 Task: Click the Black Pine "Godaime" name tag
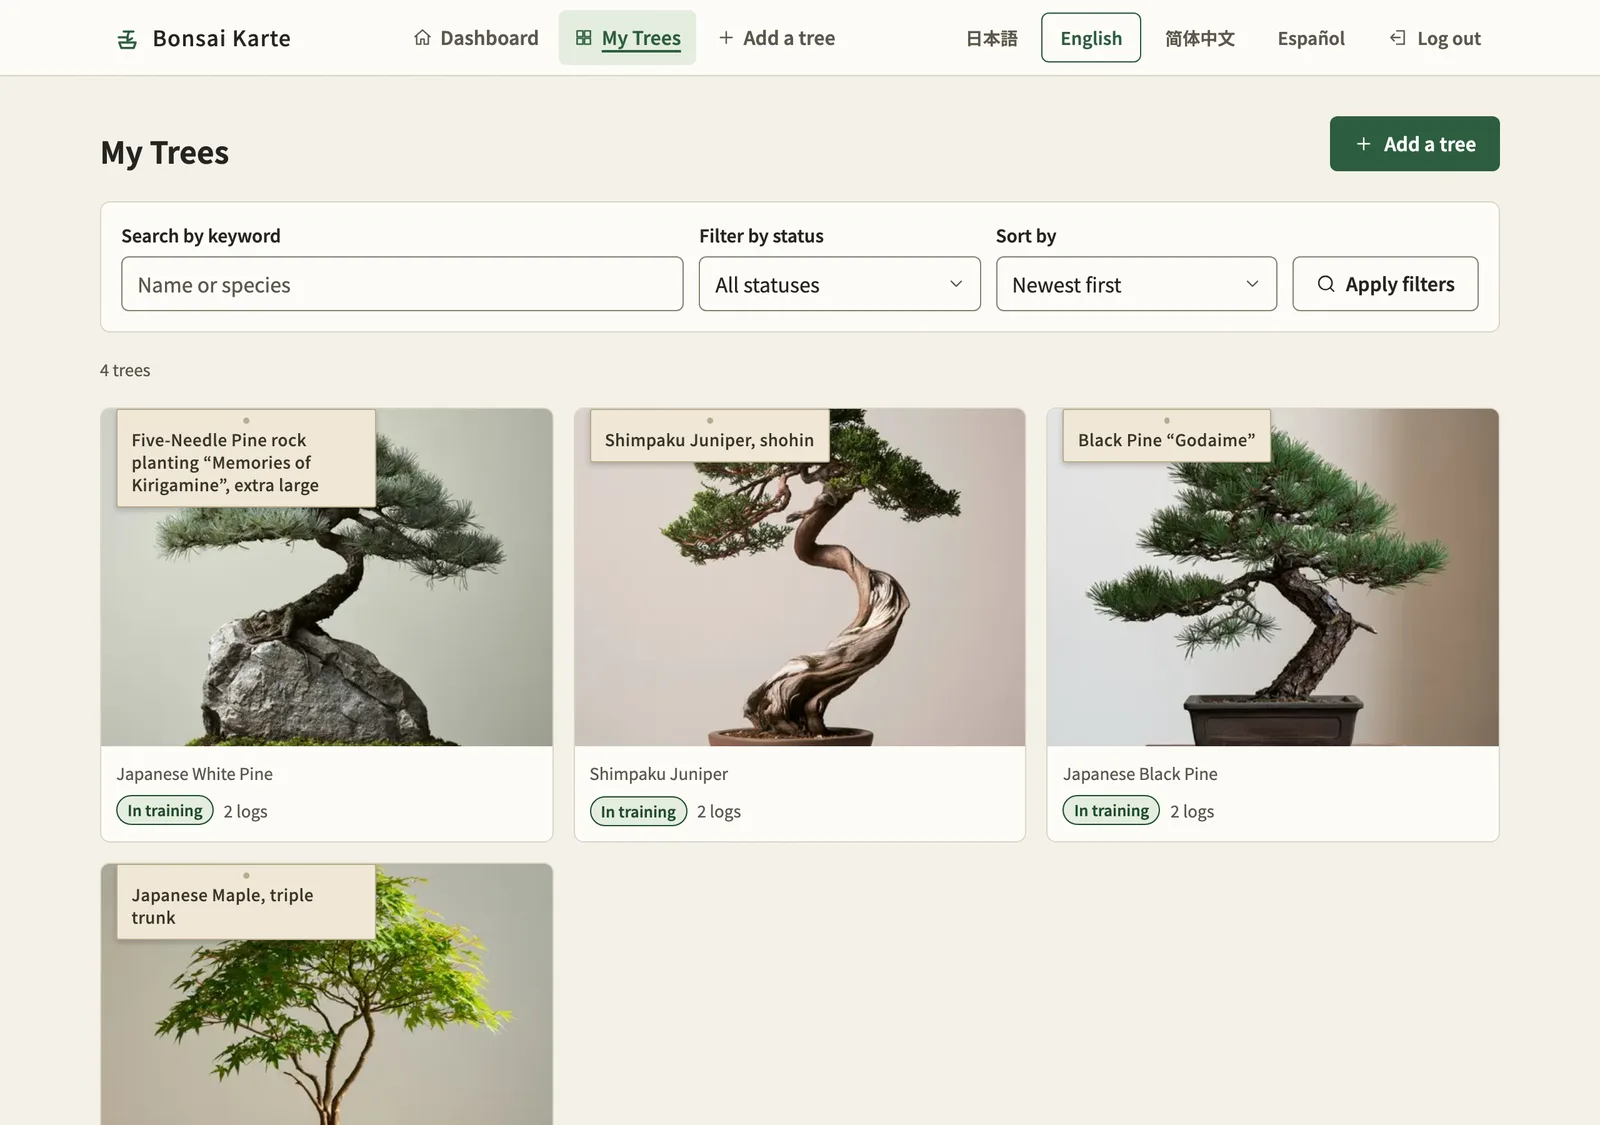[1167, 436]
